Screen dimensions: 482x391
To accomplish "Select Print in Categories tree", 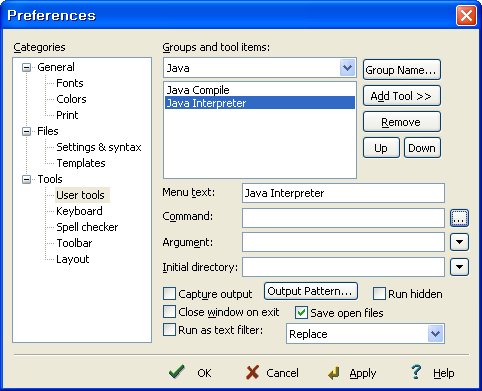I will click(67, 115).
